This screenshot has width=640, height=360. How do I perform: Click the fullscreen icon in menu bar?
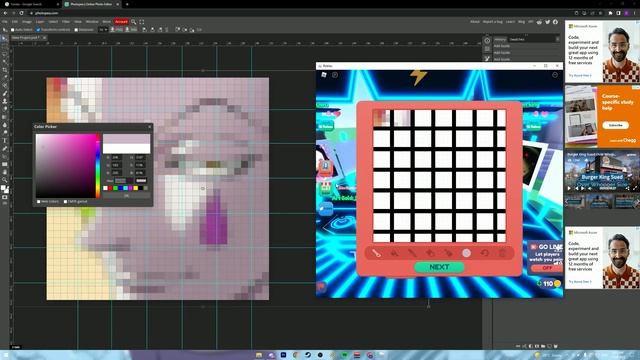pyautogui.click(x=142, y=22)
